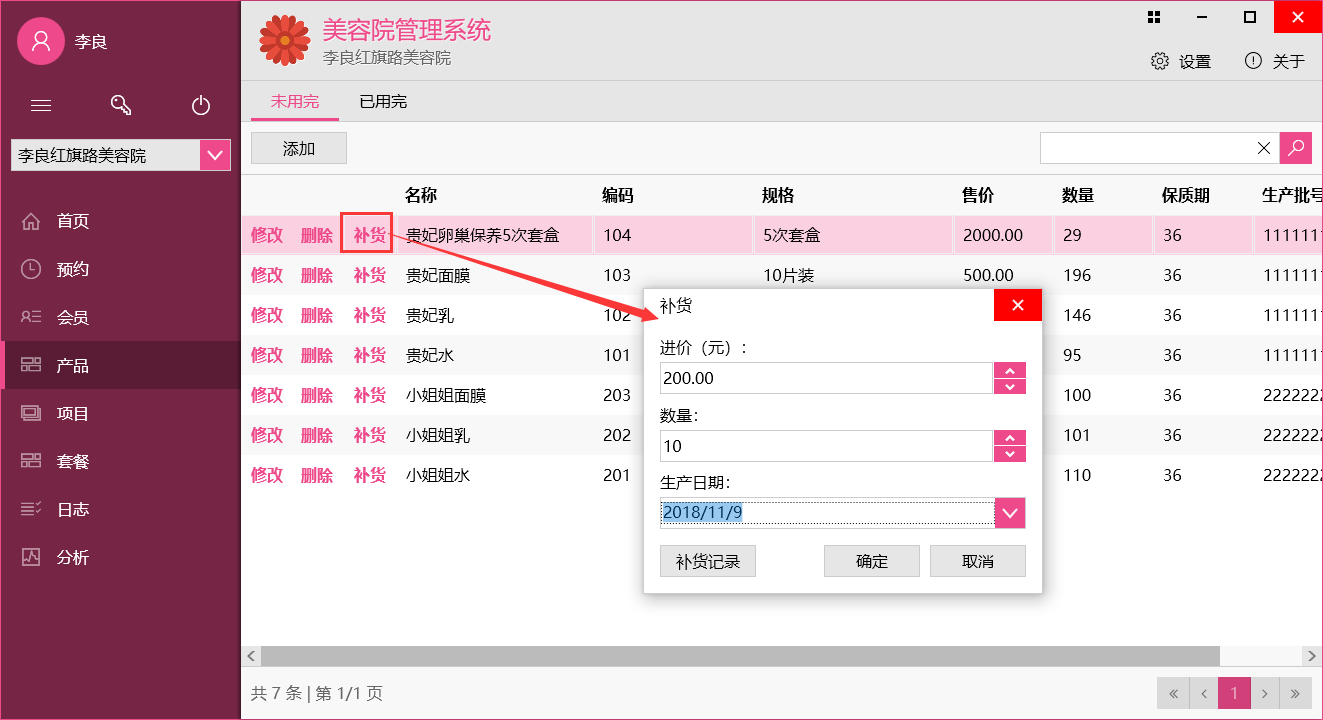Expand the store selection dropdown
The image size is (1323, 720).
[x=215, y=155]
